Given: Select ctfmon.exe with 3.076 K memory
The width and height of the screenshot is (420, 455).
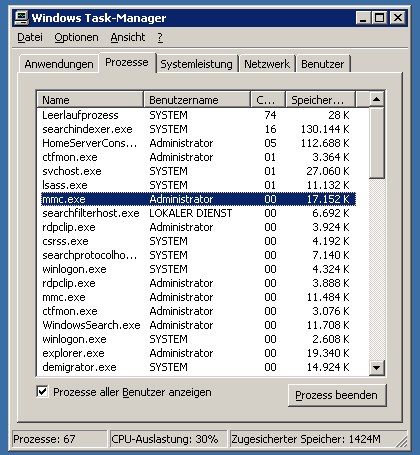Looking at the screenshot, I should point(198,311).
